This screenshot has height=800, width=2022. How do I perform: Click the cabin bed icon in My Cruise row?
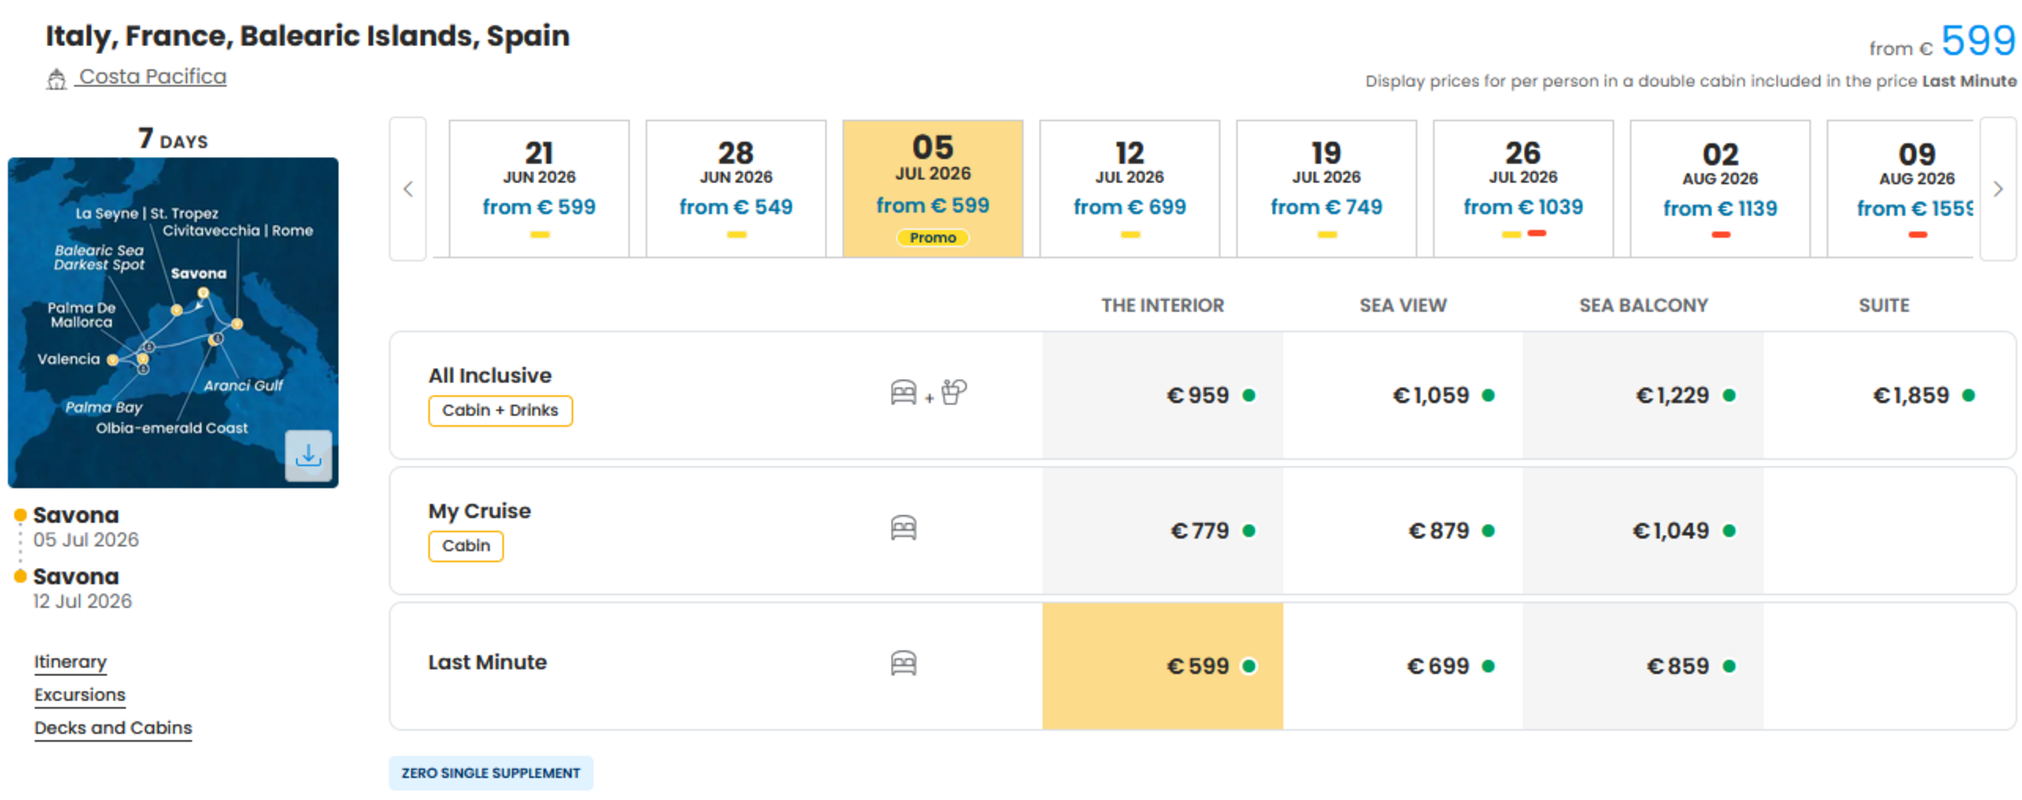[x=903, y=528]
